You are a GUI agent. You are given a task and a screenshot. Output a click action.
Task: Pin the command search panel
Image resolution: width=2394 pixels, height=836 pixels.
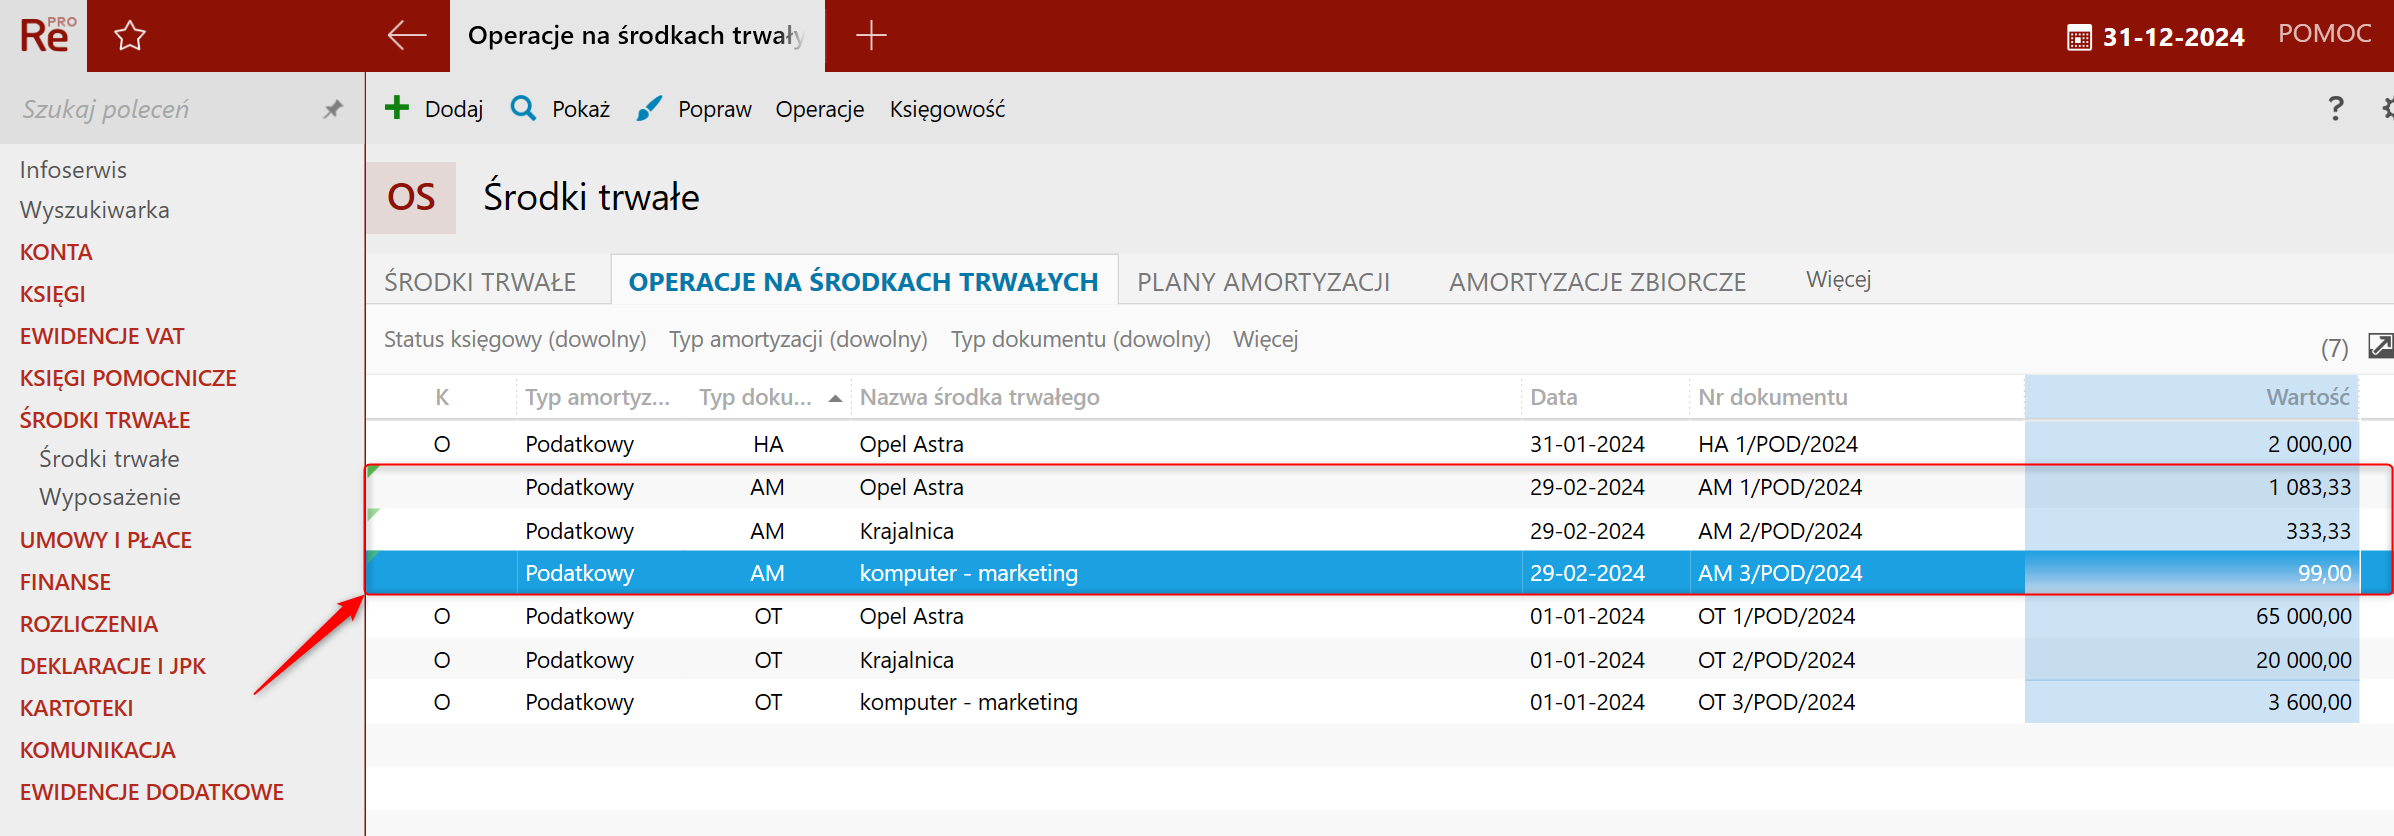pyautogui.click(x=333, y=109)
